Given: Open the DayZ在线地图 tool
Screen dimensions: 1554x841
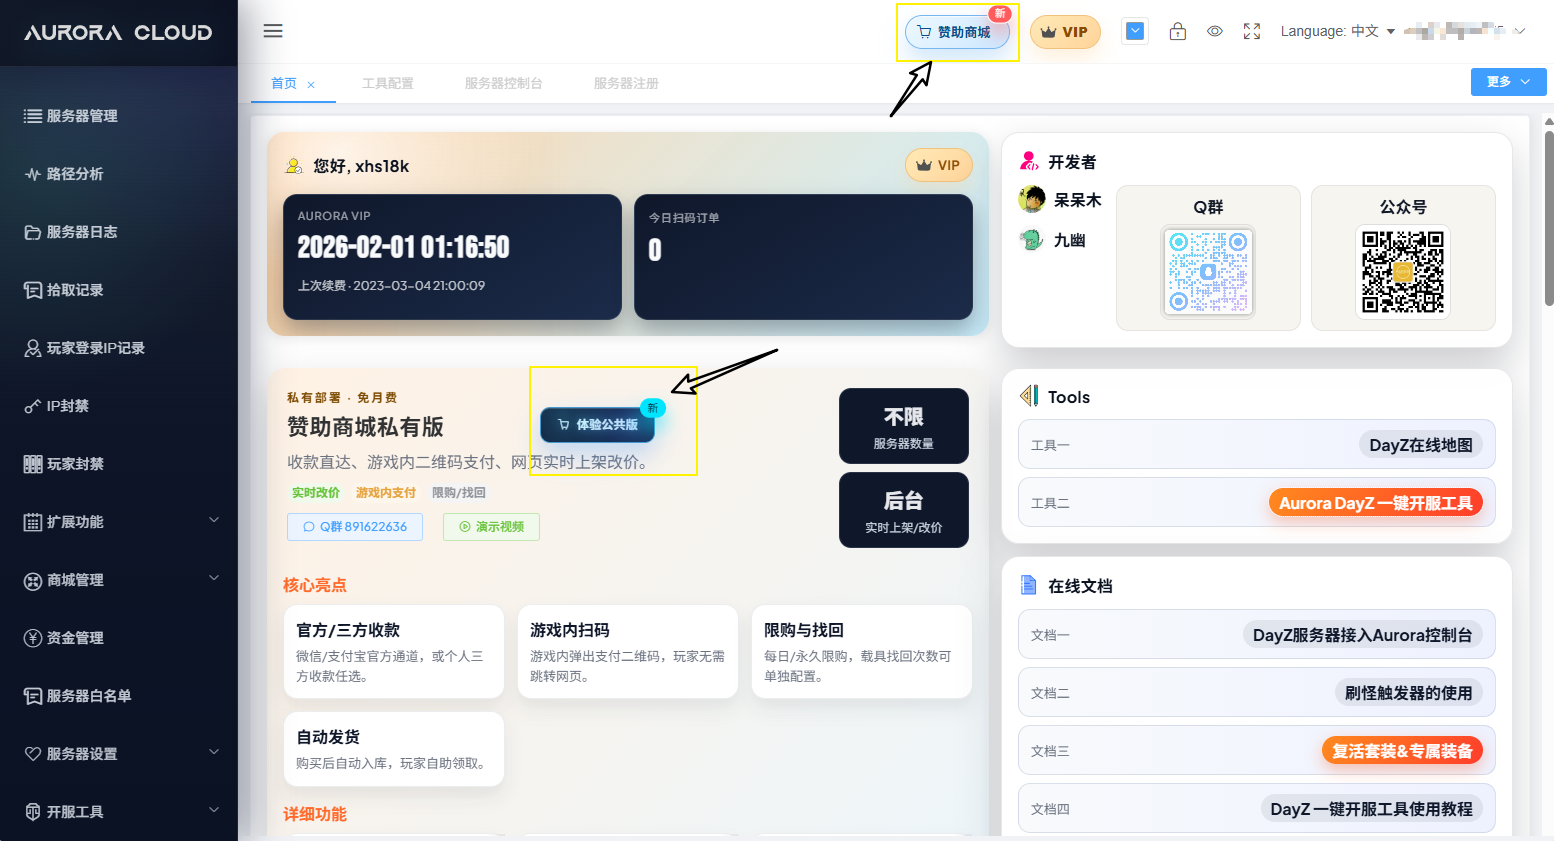Looking at the screenshot, I should coord(1420,445).
